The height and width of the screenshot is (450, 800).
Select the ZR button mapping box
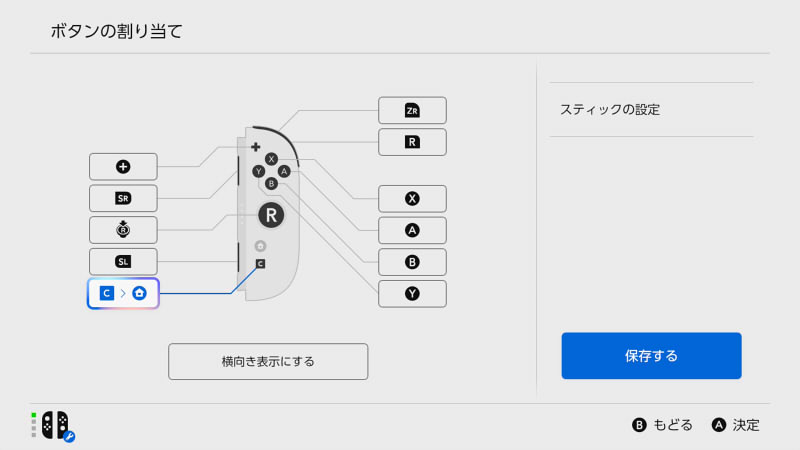tap(412, 110)
